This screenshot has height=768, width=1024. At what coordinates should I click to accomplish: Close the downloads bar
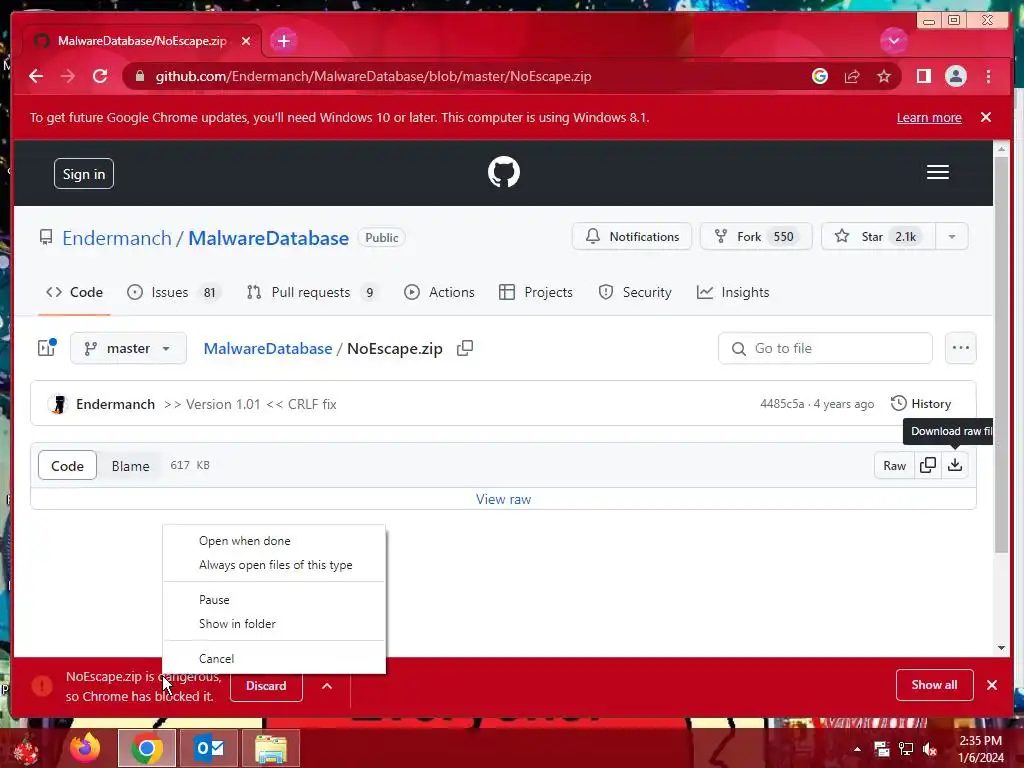pyautogui.click(x=992, y=685)
